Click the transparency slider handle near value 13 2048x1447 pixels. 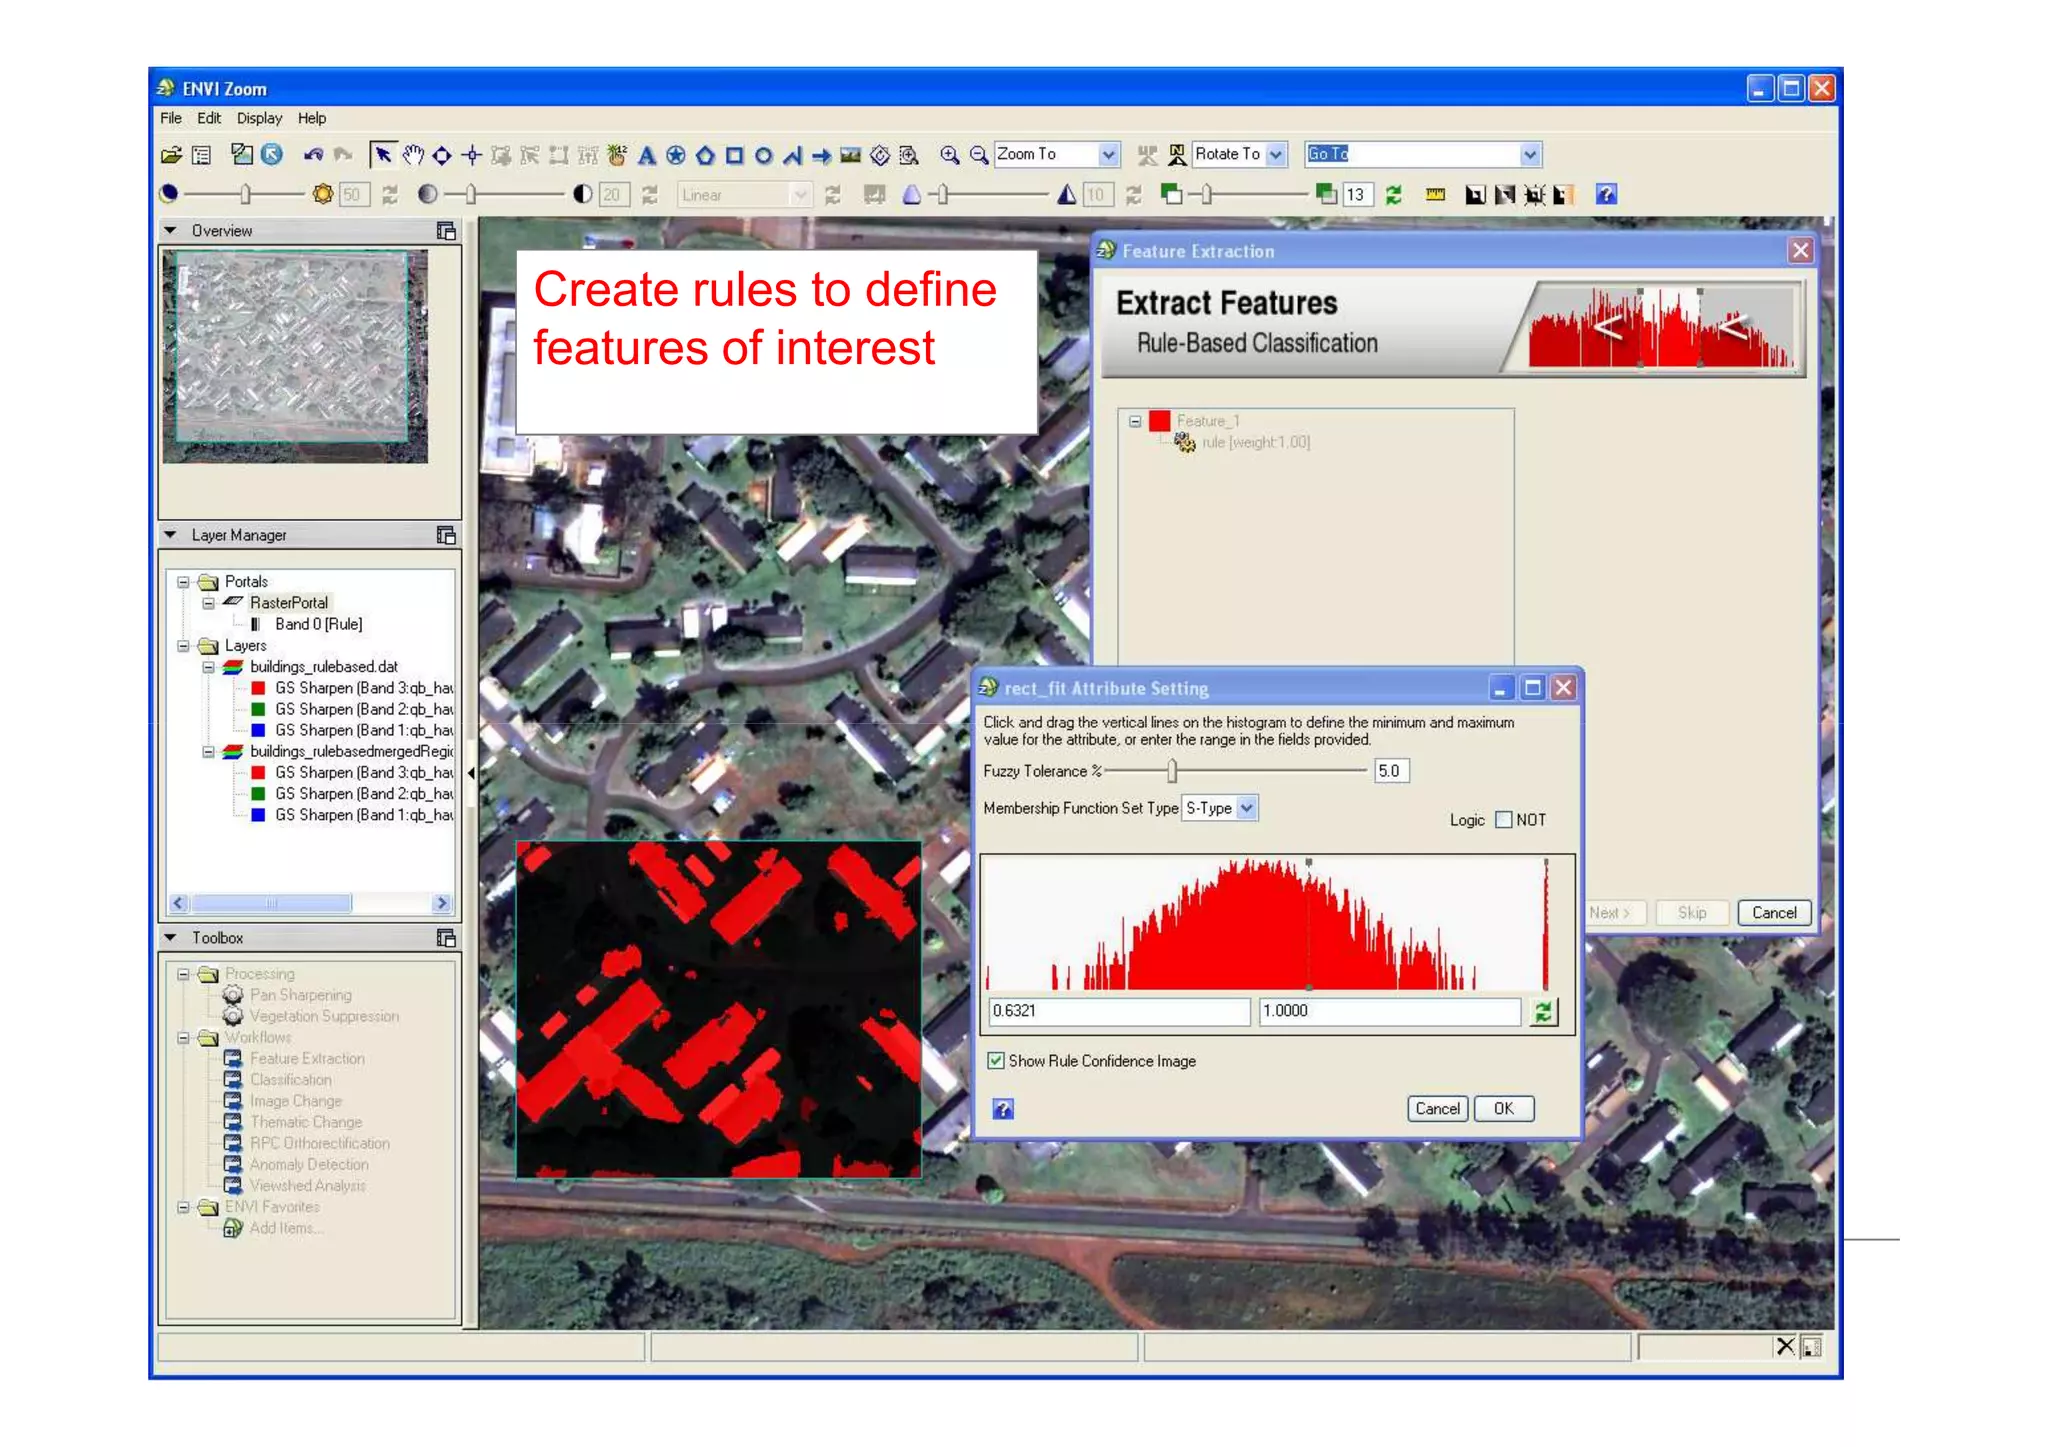[1207, 195]
